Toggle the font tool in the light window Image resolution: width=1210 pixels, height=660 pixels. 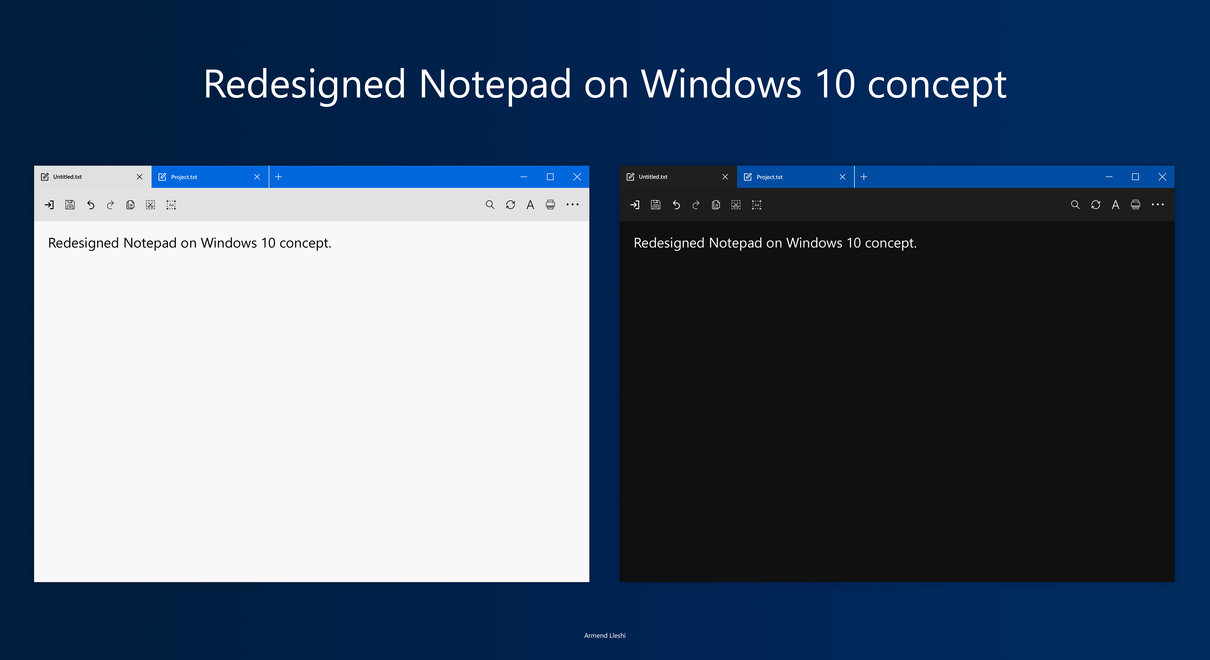[530, 204]
